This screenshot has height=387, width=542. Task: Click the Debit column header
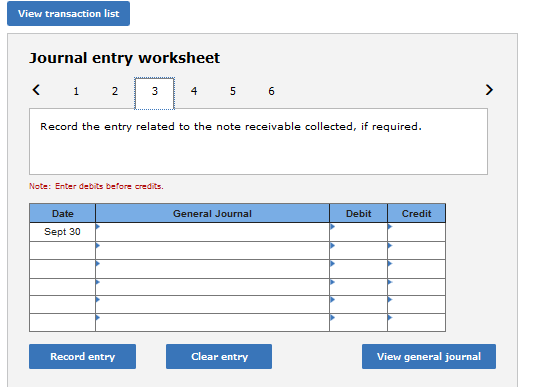[x=358, y=213]
